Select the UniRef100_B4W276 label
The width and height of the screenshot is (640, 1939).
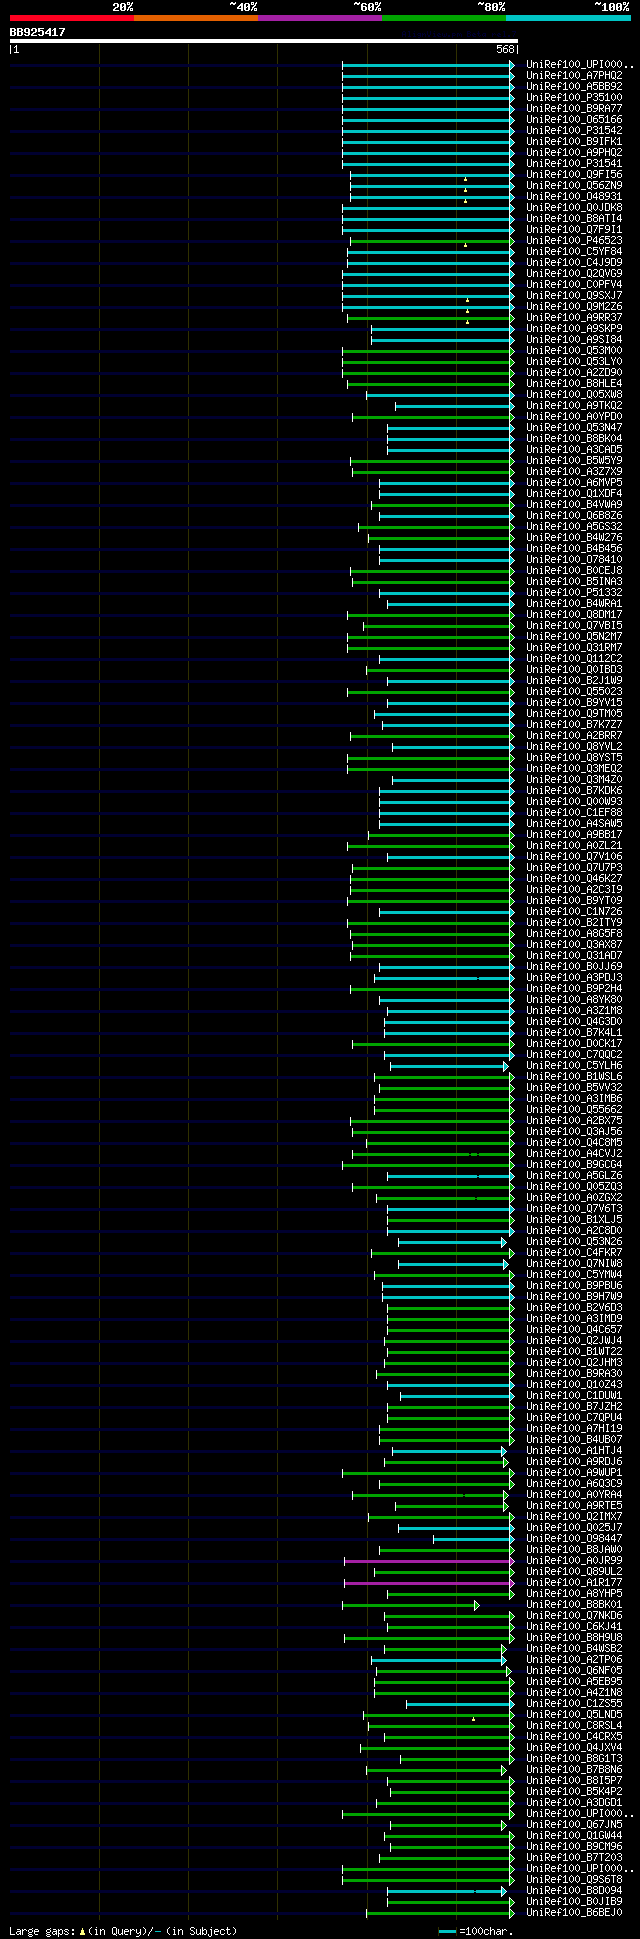[574, 537]
